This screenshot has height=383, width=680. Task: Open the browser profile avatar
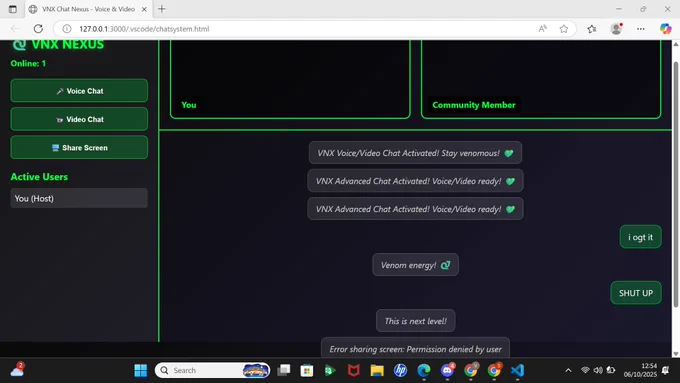click(x=616, y=29)
